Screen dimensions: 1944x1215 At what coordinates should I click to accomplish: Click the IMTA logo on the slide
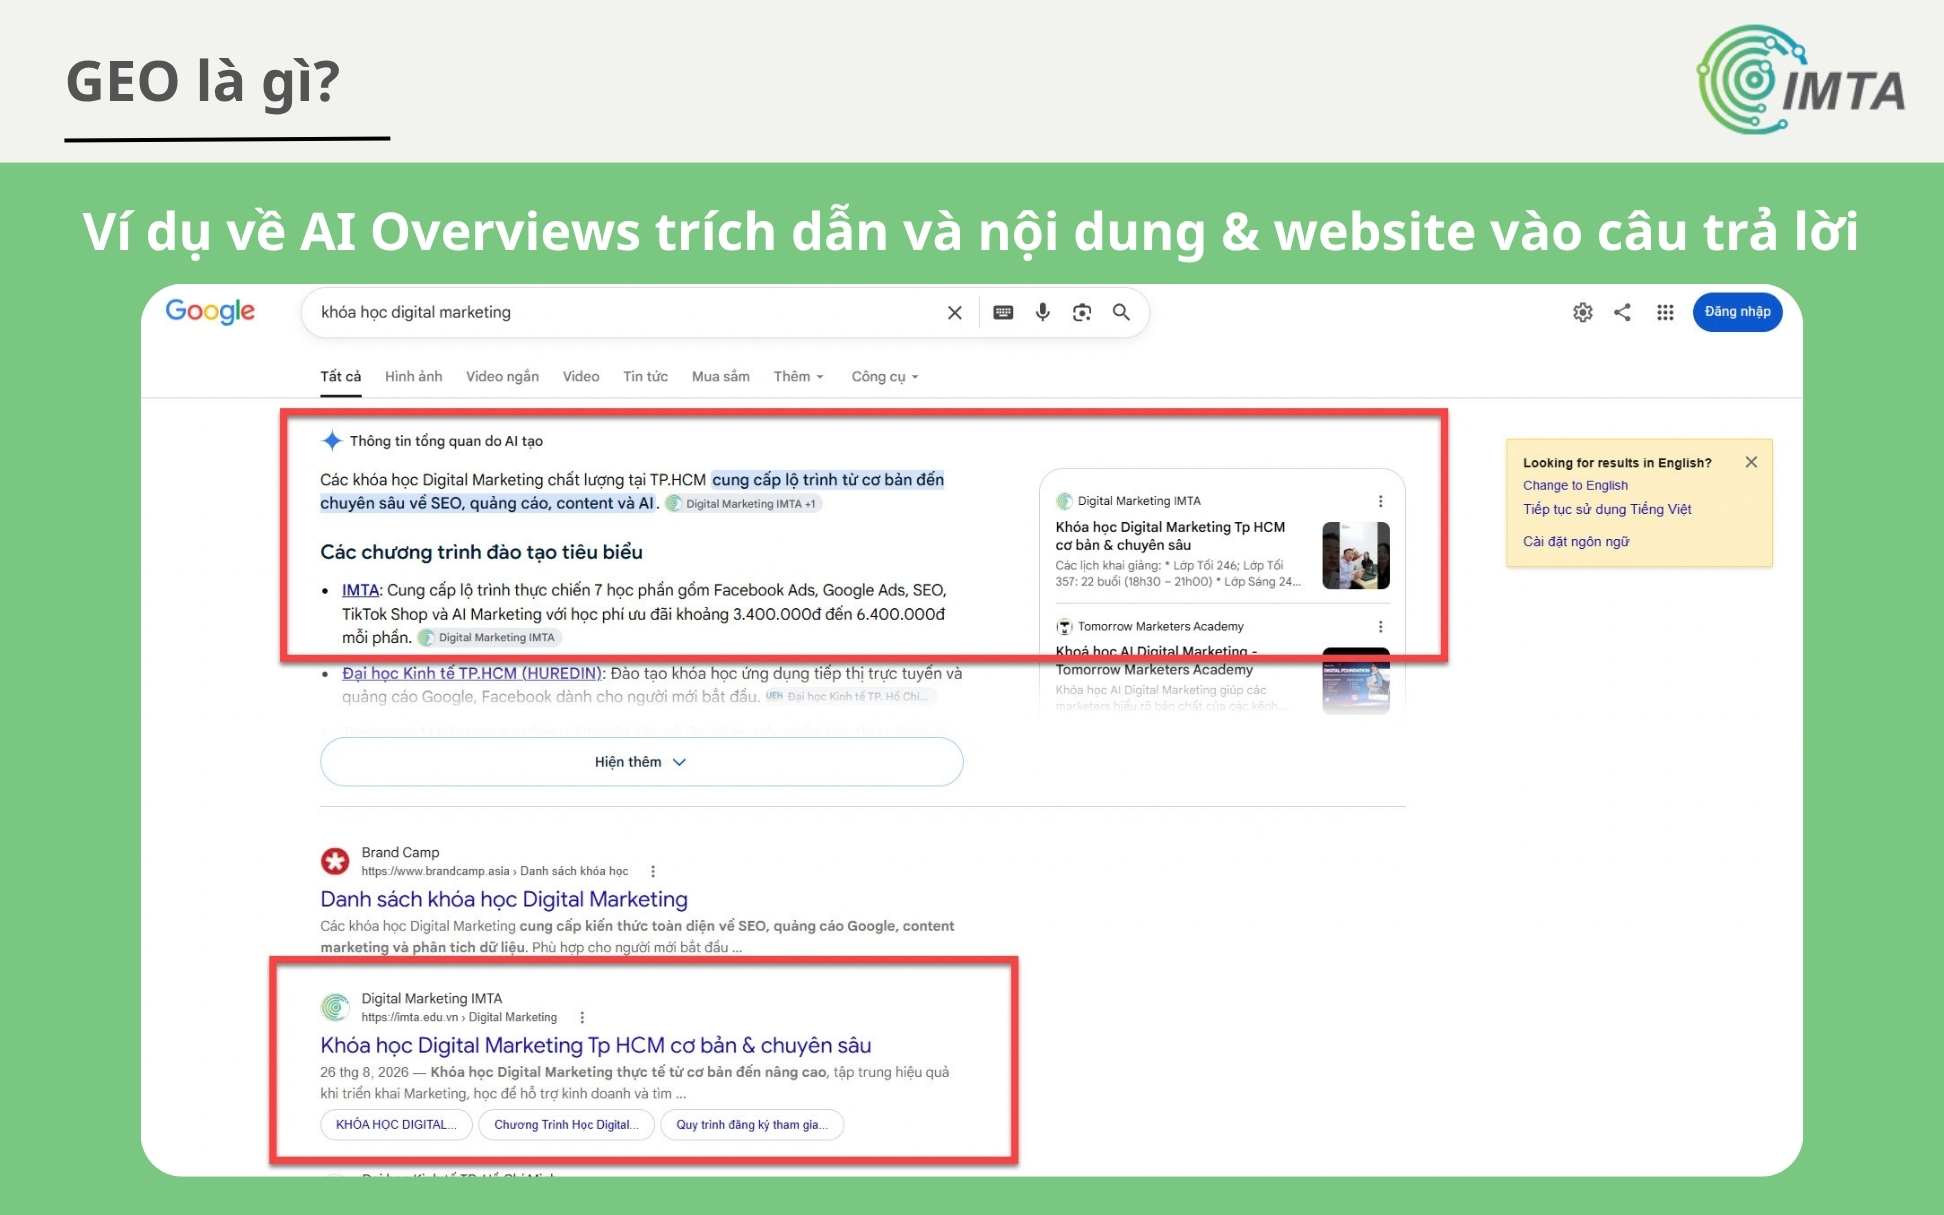pos(1801,80)
